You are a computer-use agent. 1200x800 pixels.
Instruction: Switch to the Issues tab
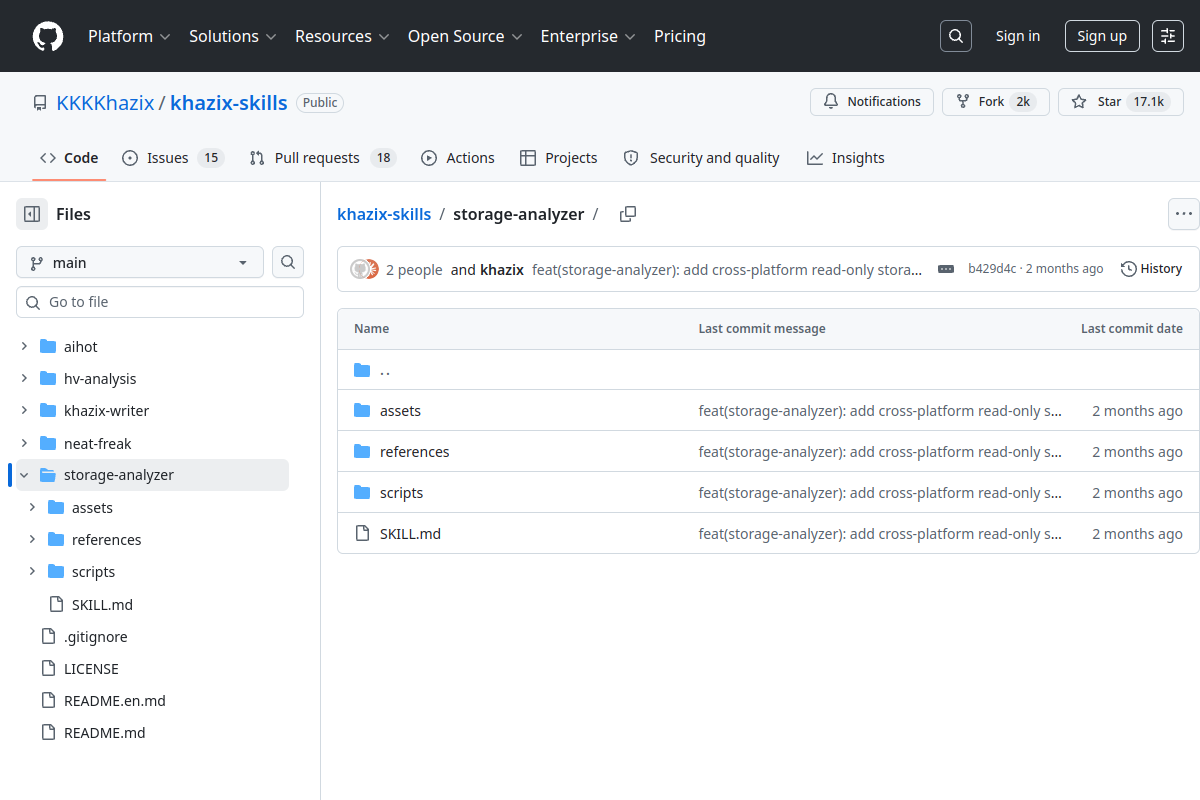tap(173, 158)
